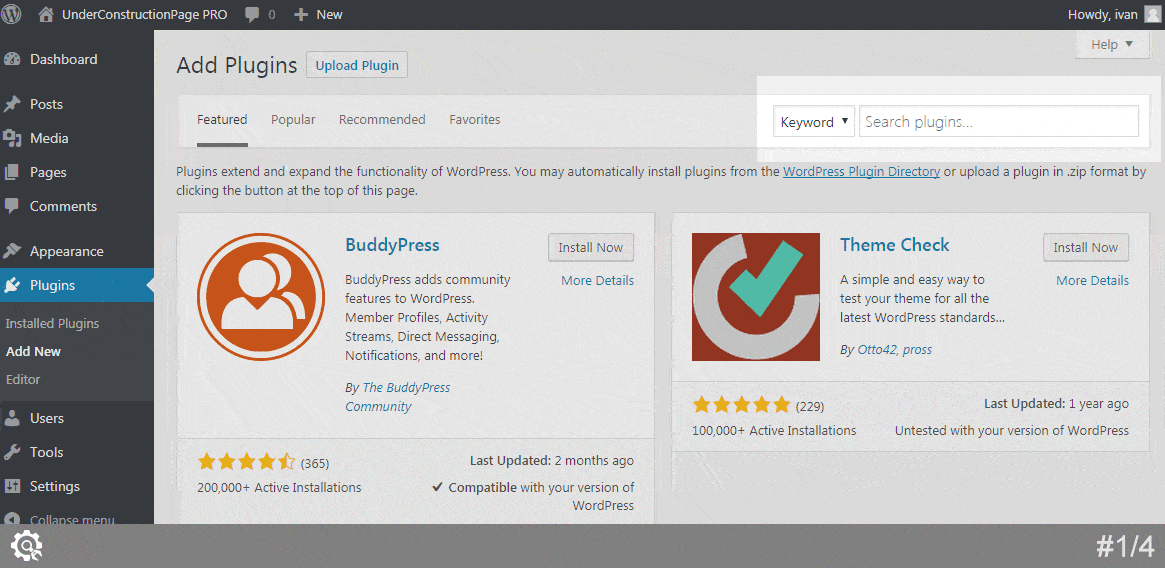
Task: Switch to the Popular tab
Action: pos(293,120)
